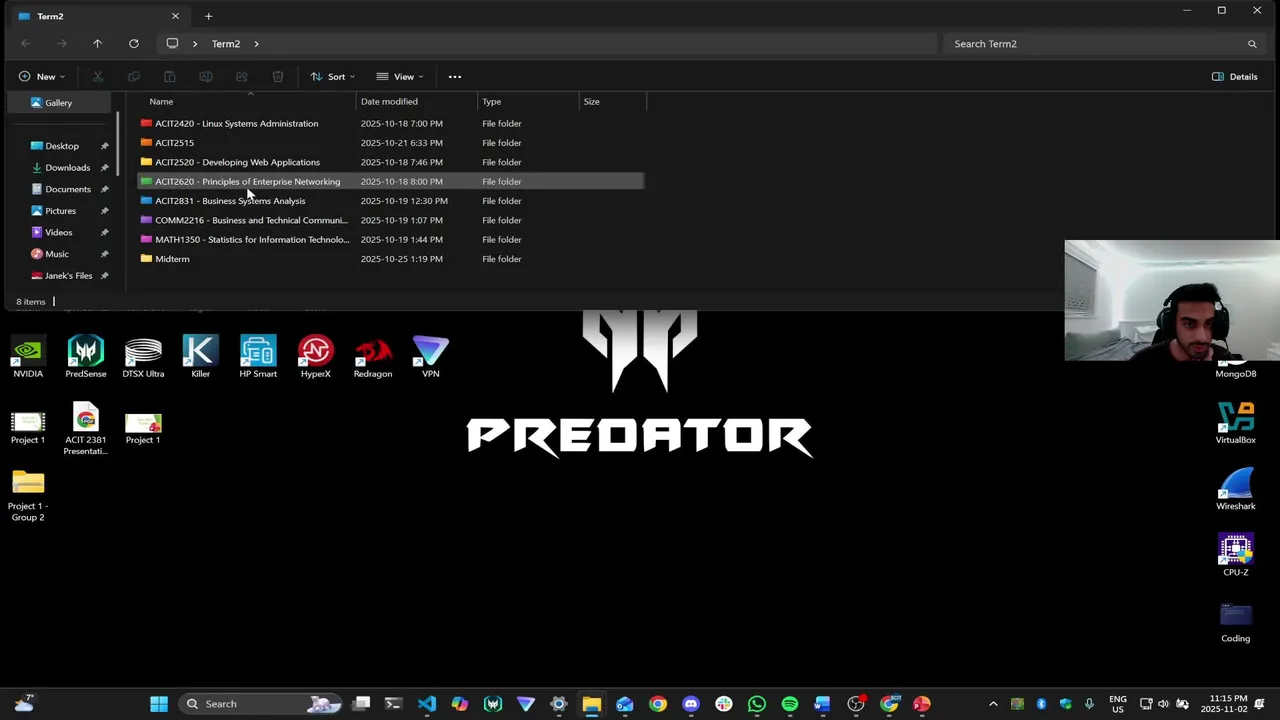Open Gallery in the navigation pane

58,103
